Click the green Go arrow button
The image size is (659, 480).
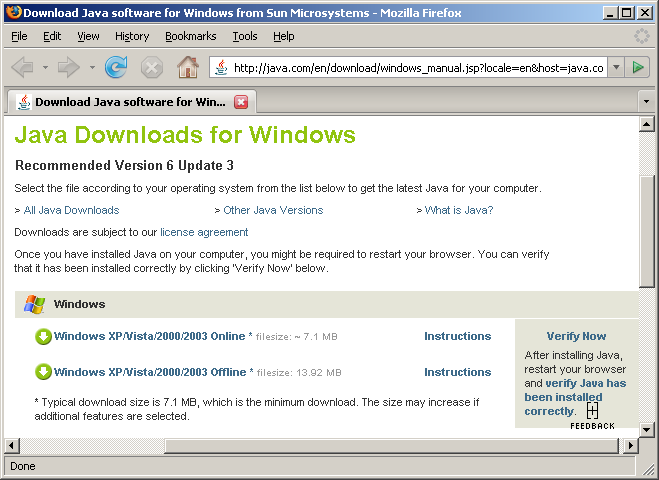coord(638,67)
